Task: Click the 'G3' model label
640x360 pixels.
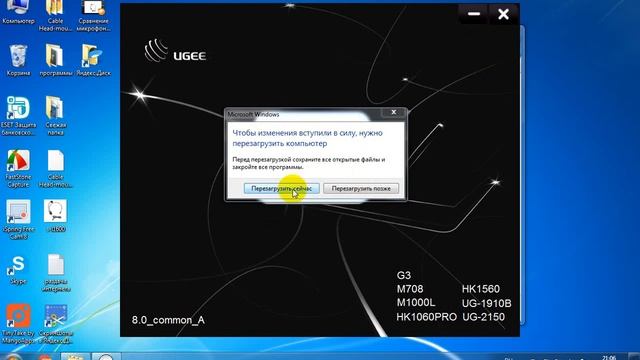Action: coord(404,275)
